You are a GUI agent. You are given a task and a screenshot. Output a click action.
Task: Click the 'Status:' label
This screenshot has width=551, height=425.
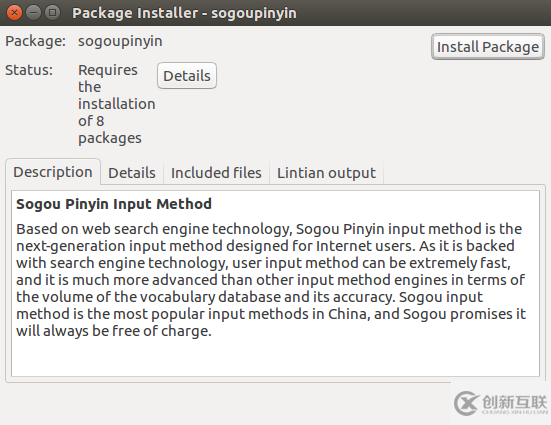[29, 70]
